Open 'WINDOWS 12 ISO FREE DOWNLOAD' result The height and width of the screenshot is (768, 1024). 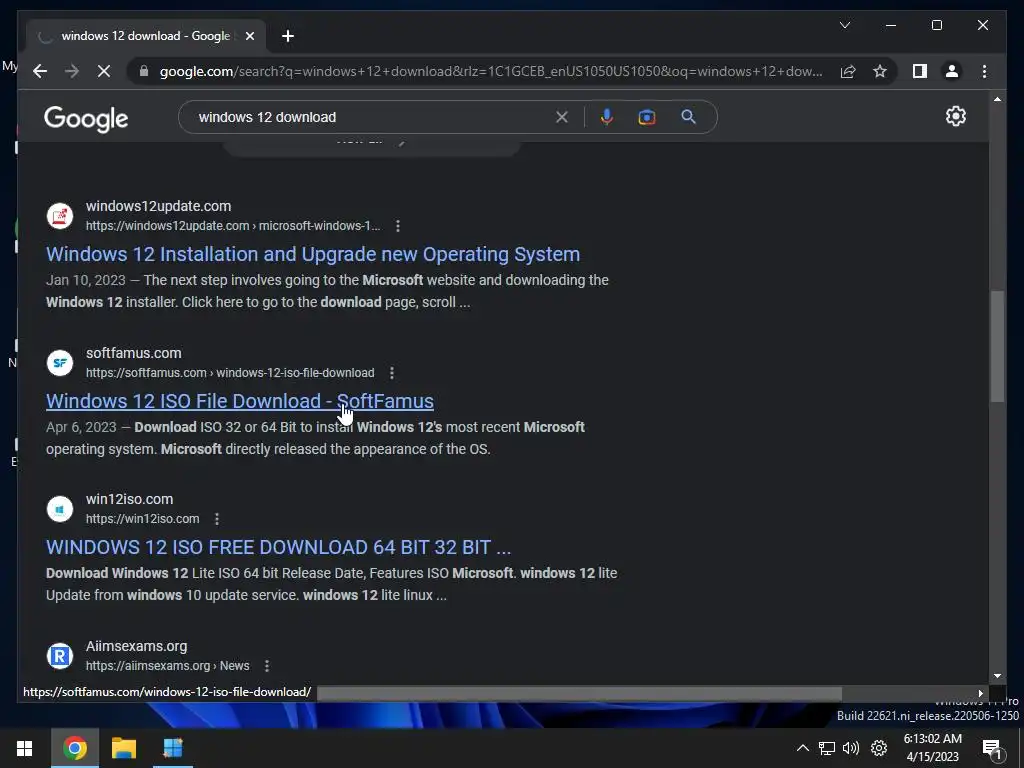(x=278, y=547)
